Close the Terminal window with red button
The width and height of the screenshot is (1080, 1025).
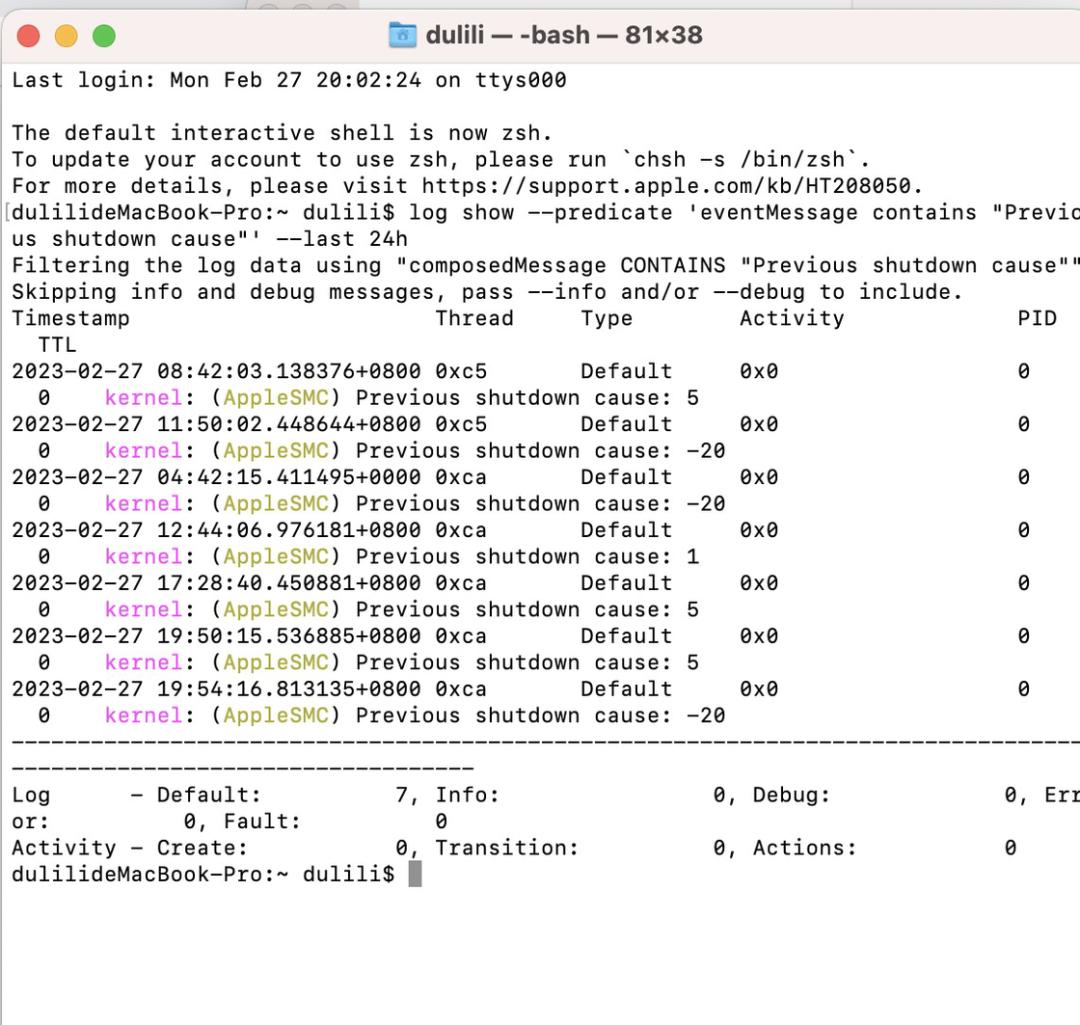(x=30, y=36)
